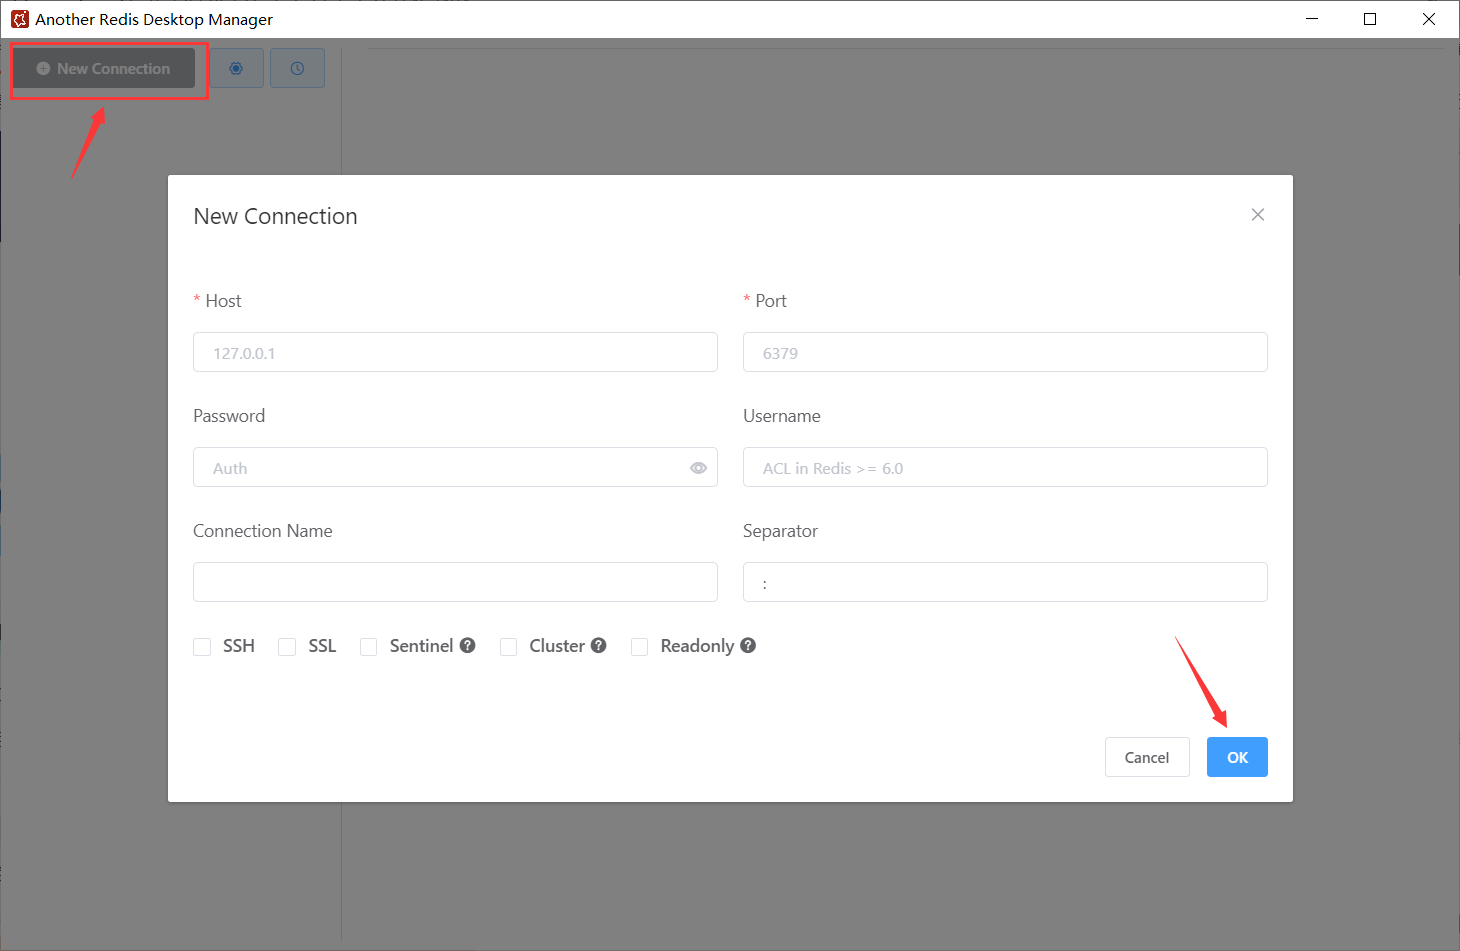Focus the Host input field
Screen dimensions: 1460x951
(x=455, y=352)
